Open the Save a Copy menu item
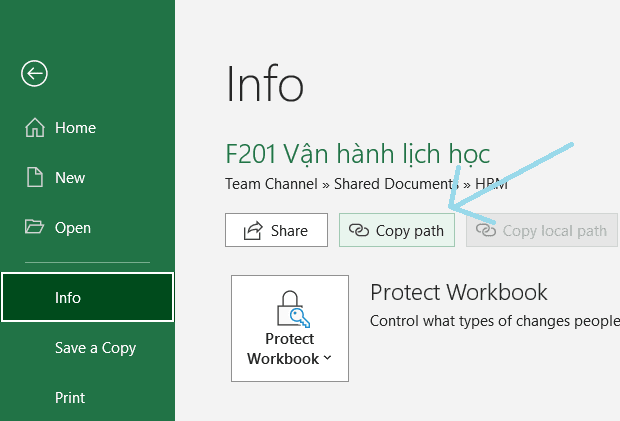620x421 pixels. pyautogui.click(x=95, y=348)
